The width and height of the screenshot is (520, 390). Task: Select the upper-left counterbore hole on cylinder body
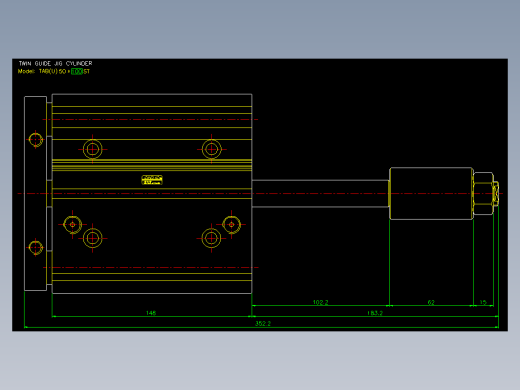92,149
